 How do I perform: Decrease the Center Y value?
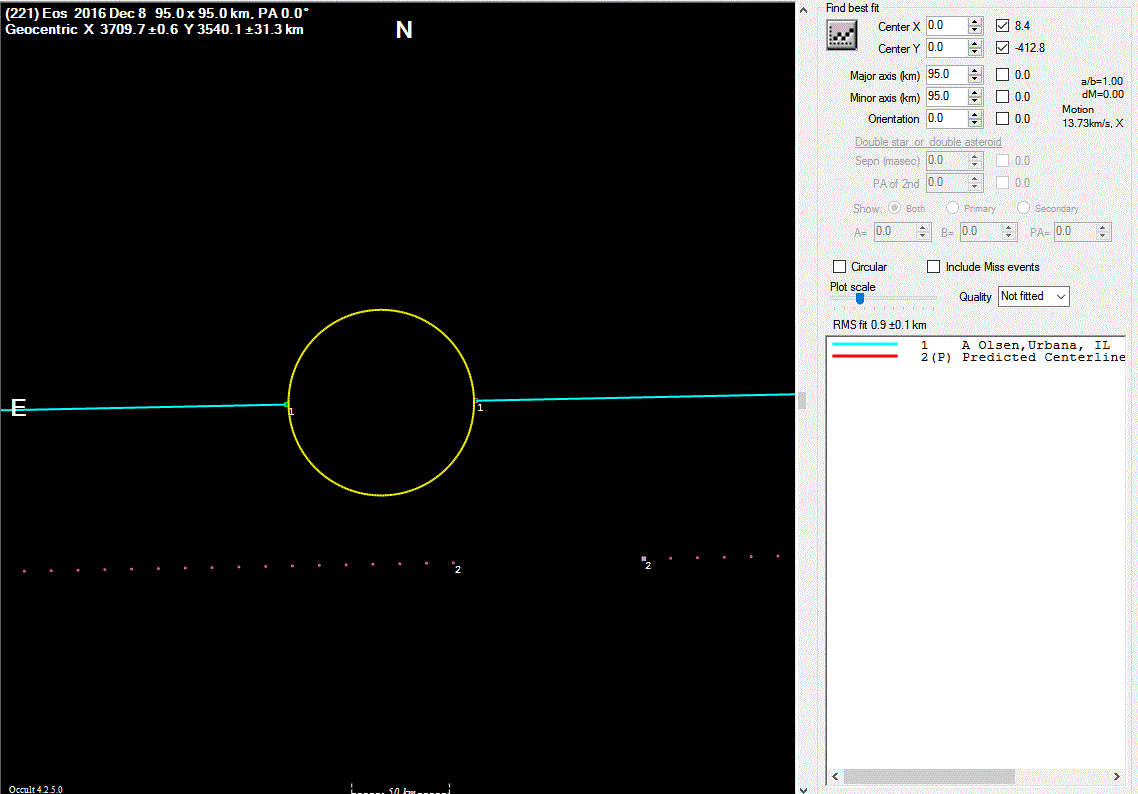(975, 52)
